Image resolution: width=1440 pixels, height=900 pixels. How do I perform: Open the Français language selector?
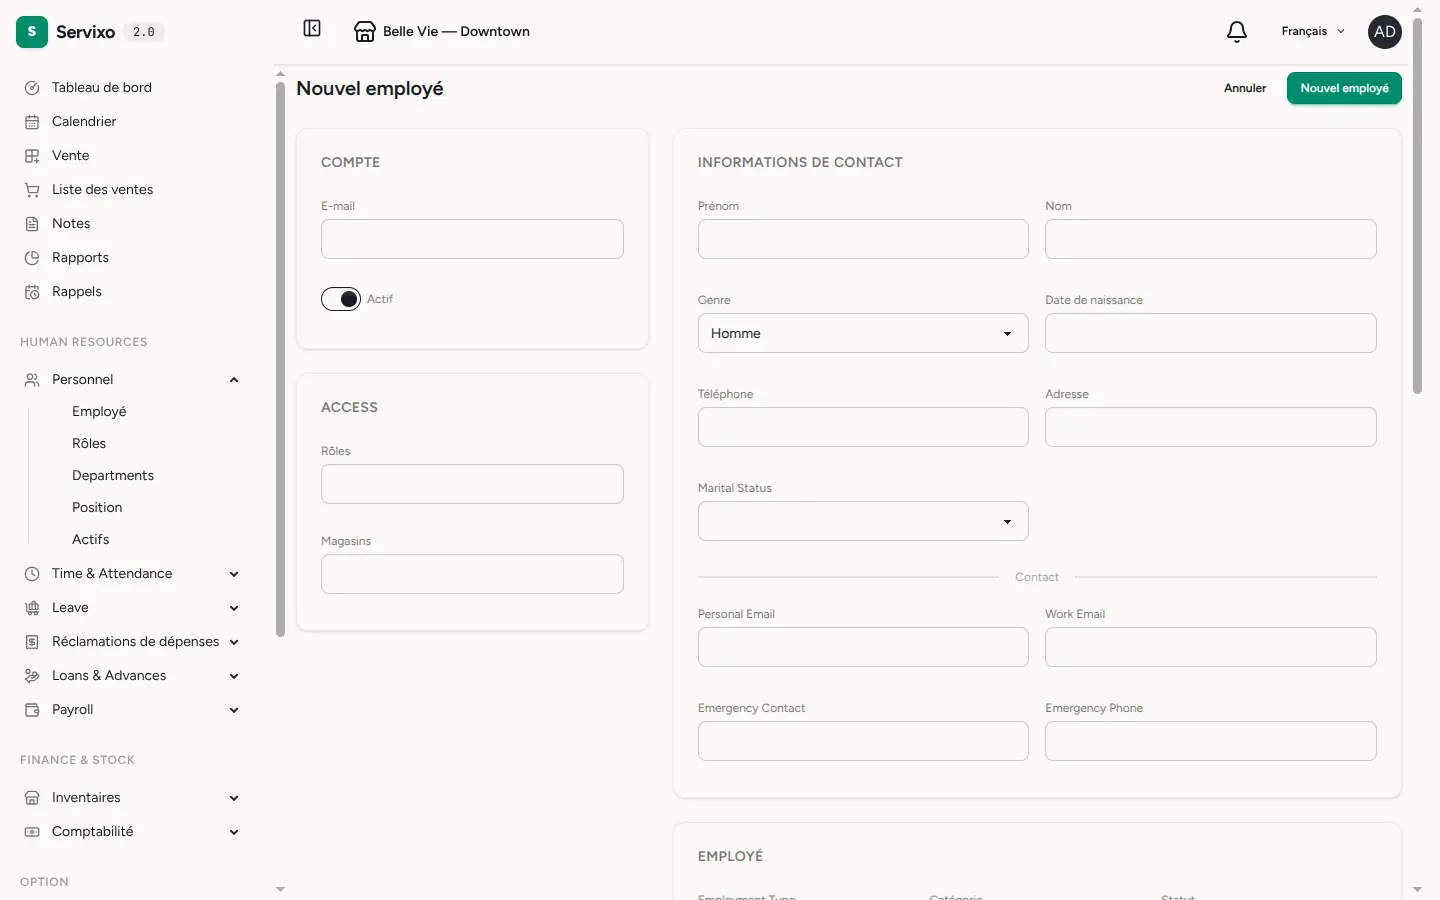[x=1313, y=32]
